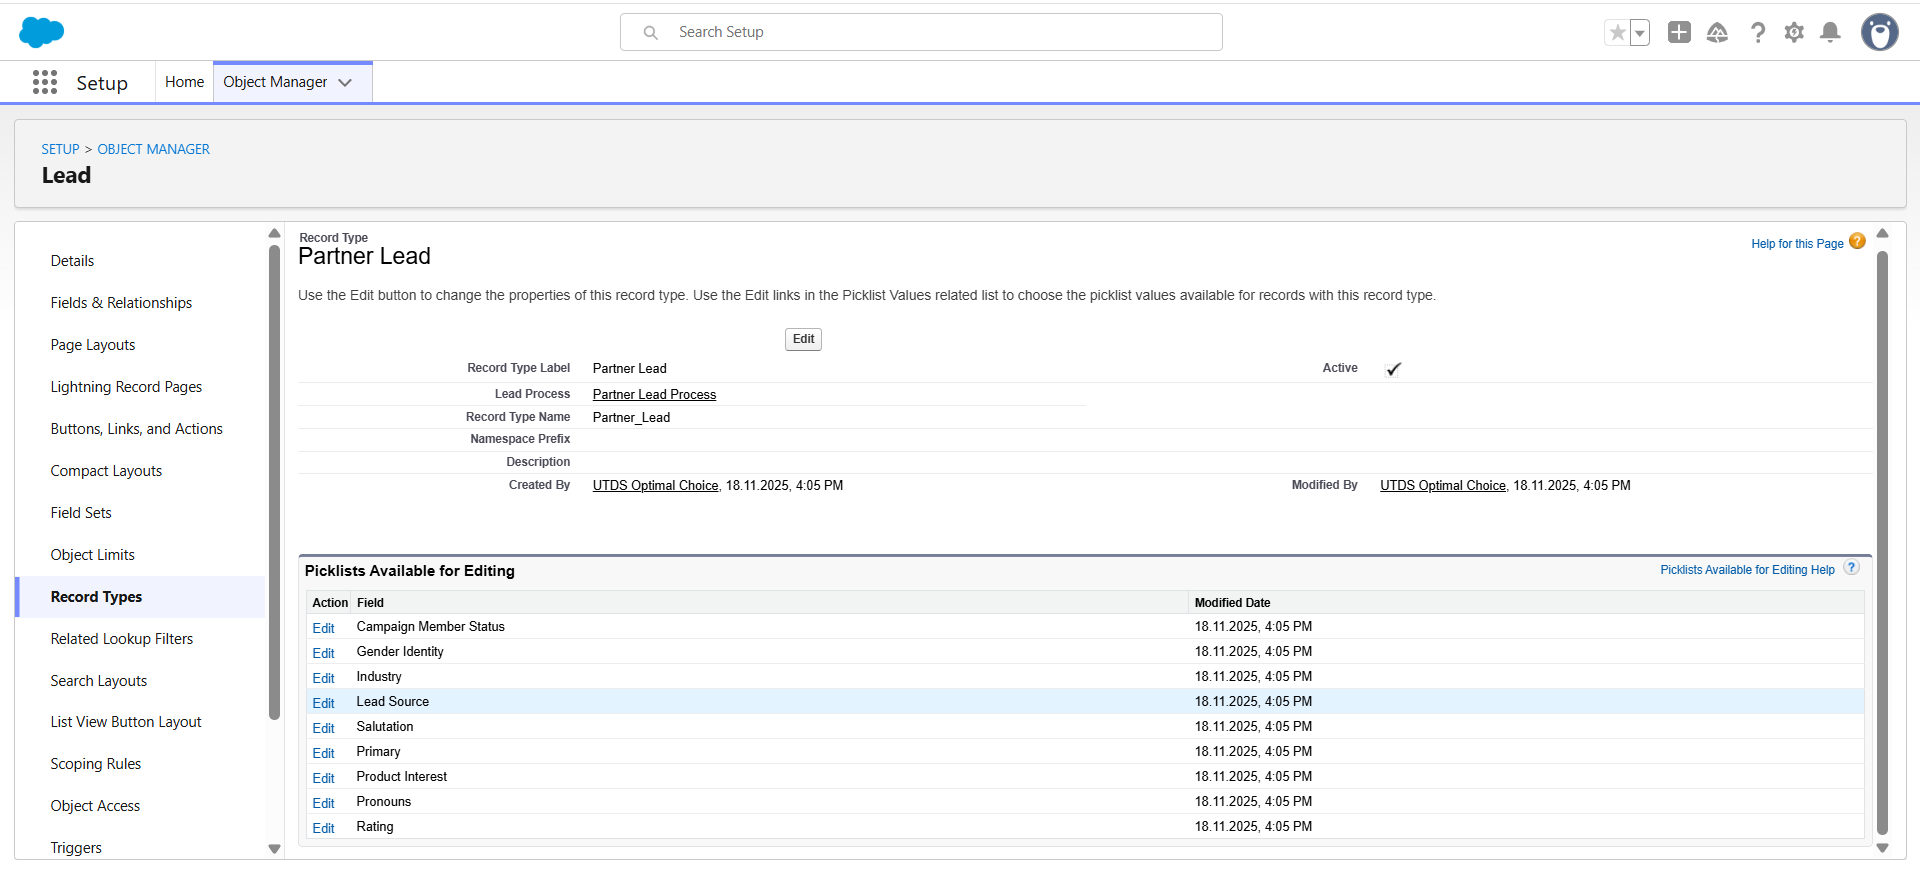Viewport: 1920px width, 873px height.
Task: Open List View Button Layout
Action: click(x=126, y=722)
